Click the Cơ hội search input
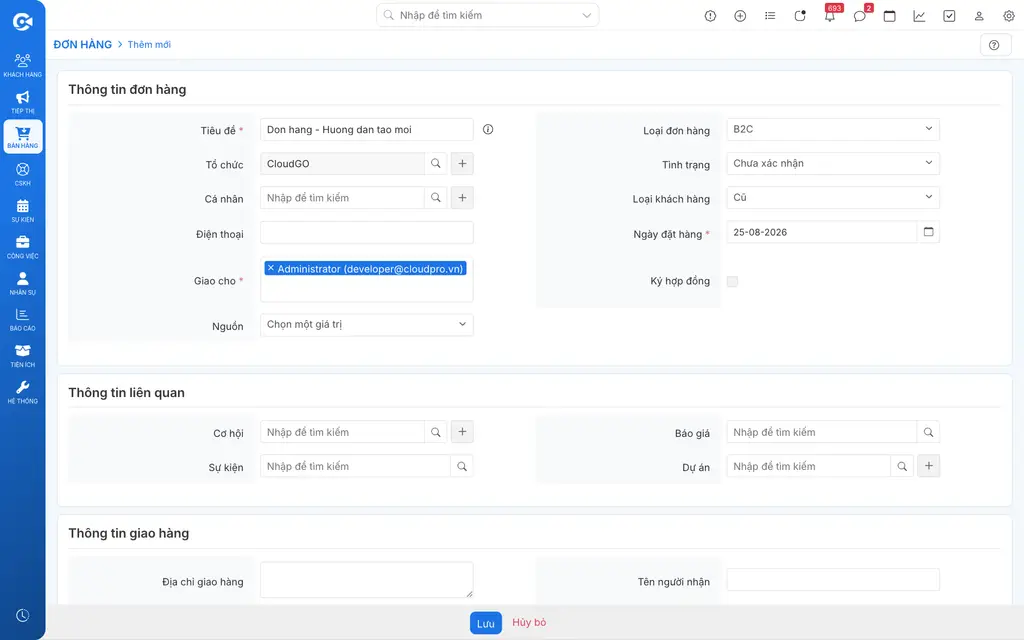The height and width of the screenshot is (640, 1024). click(342, 432)
